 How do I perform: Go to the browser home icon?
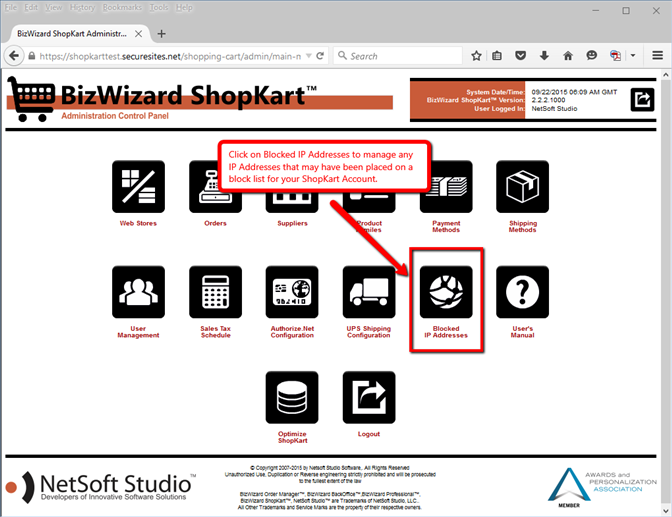tap(568, 56)
